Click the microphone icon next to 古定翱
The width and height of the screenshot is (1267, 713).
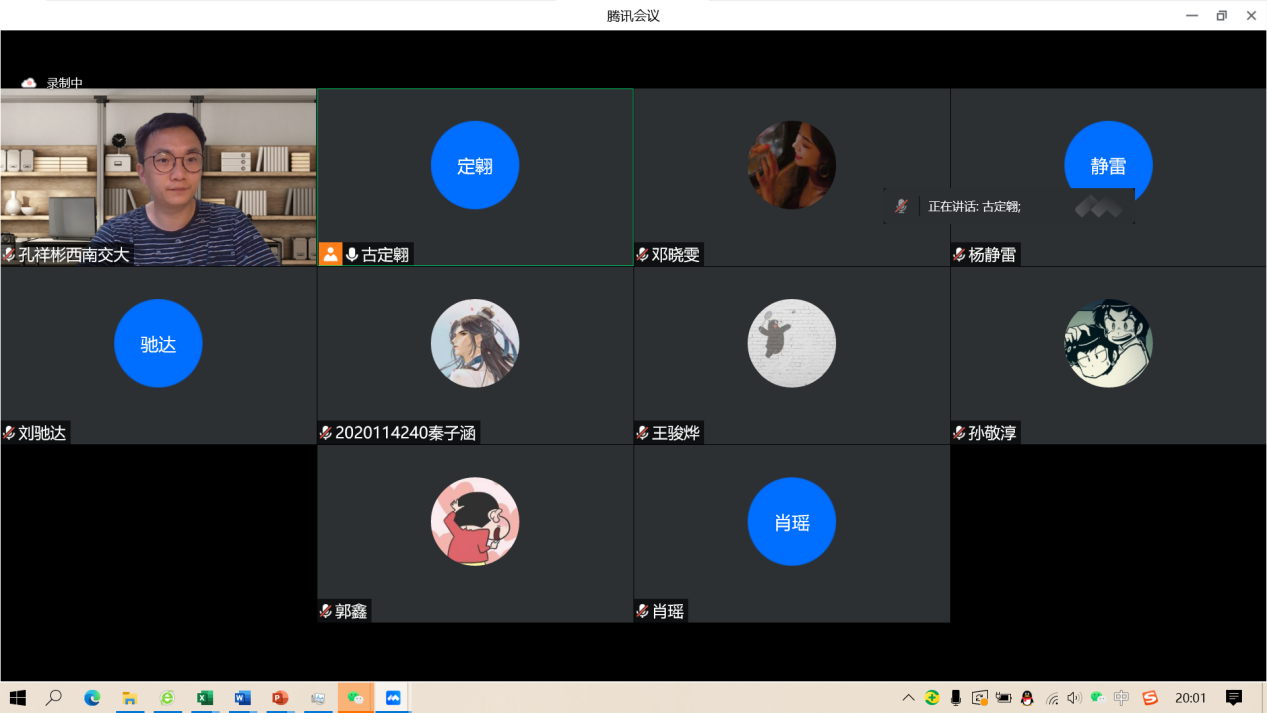pyautogui.click(x=352, y=255)
